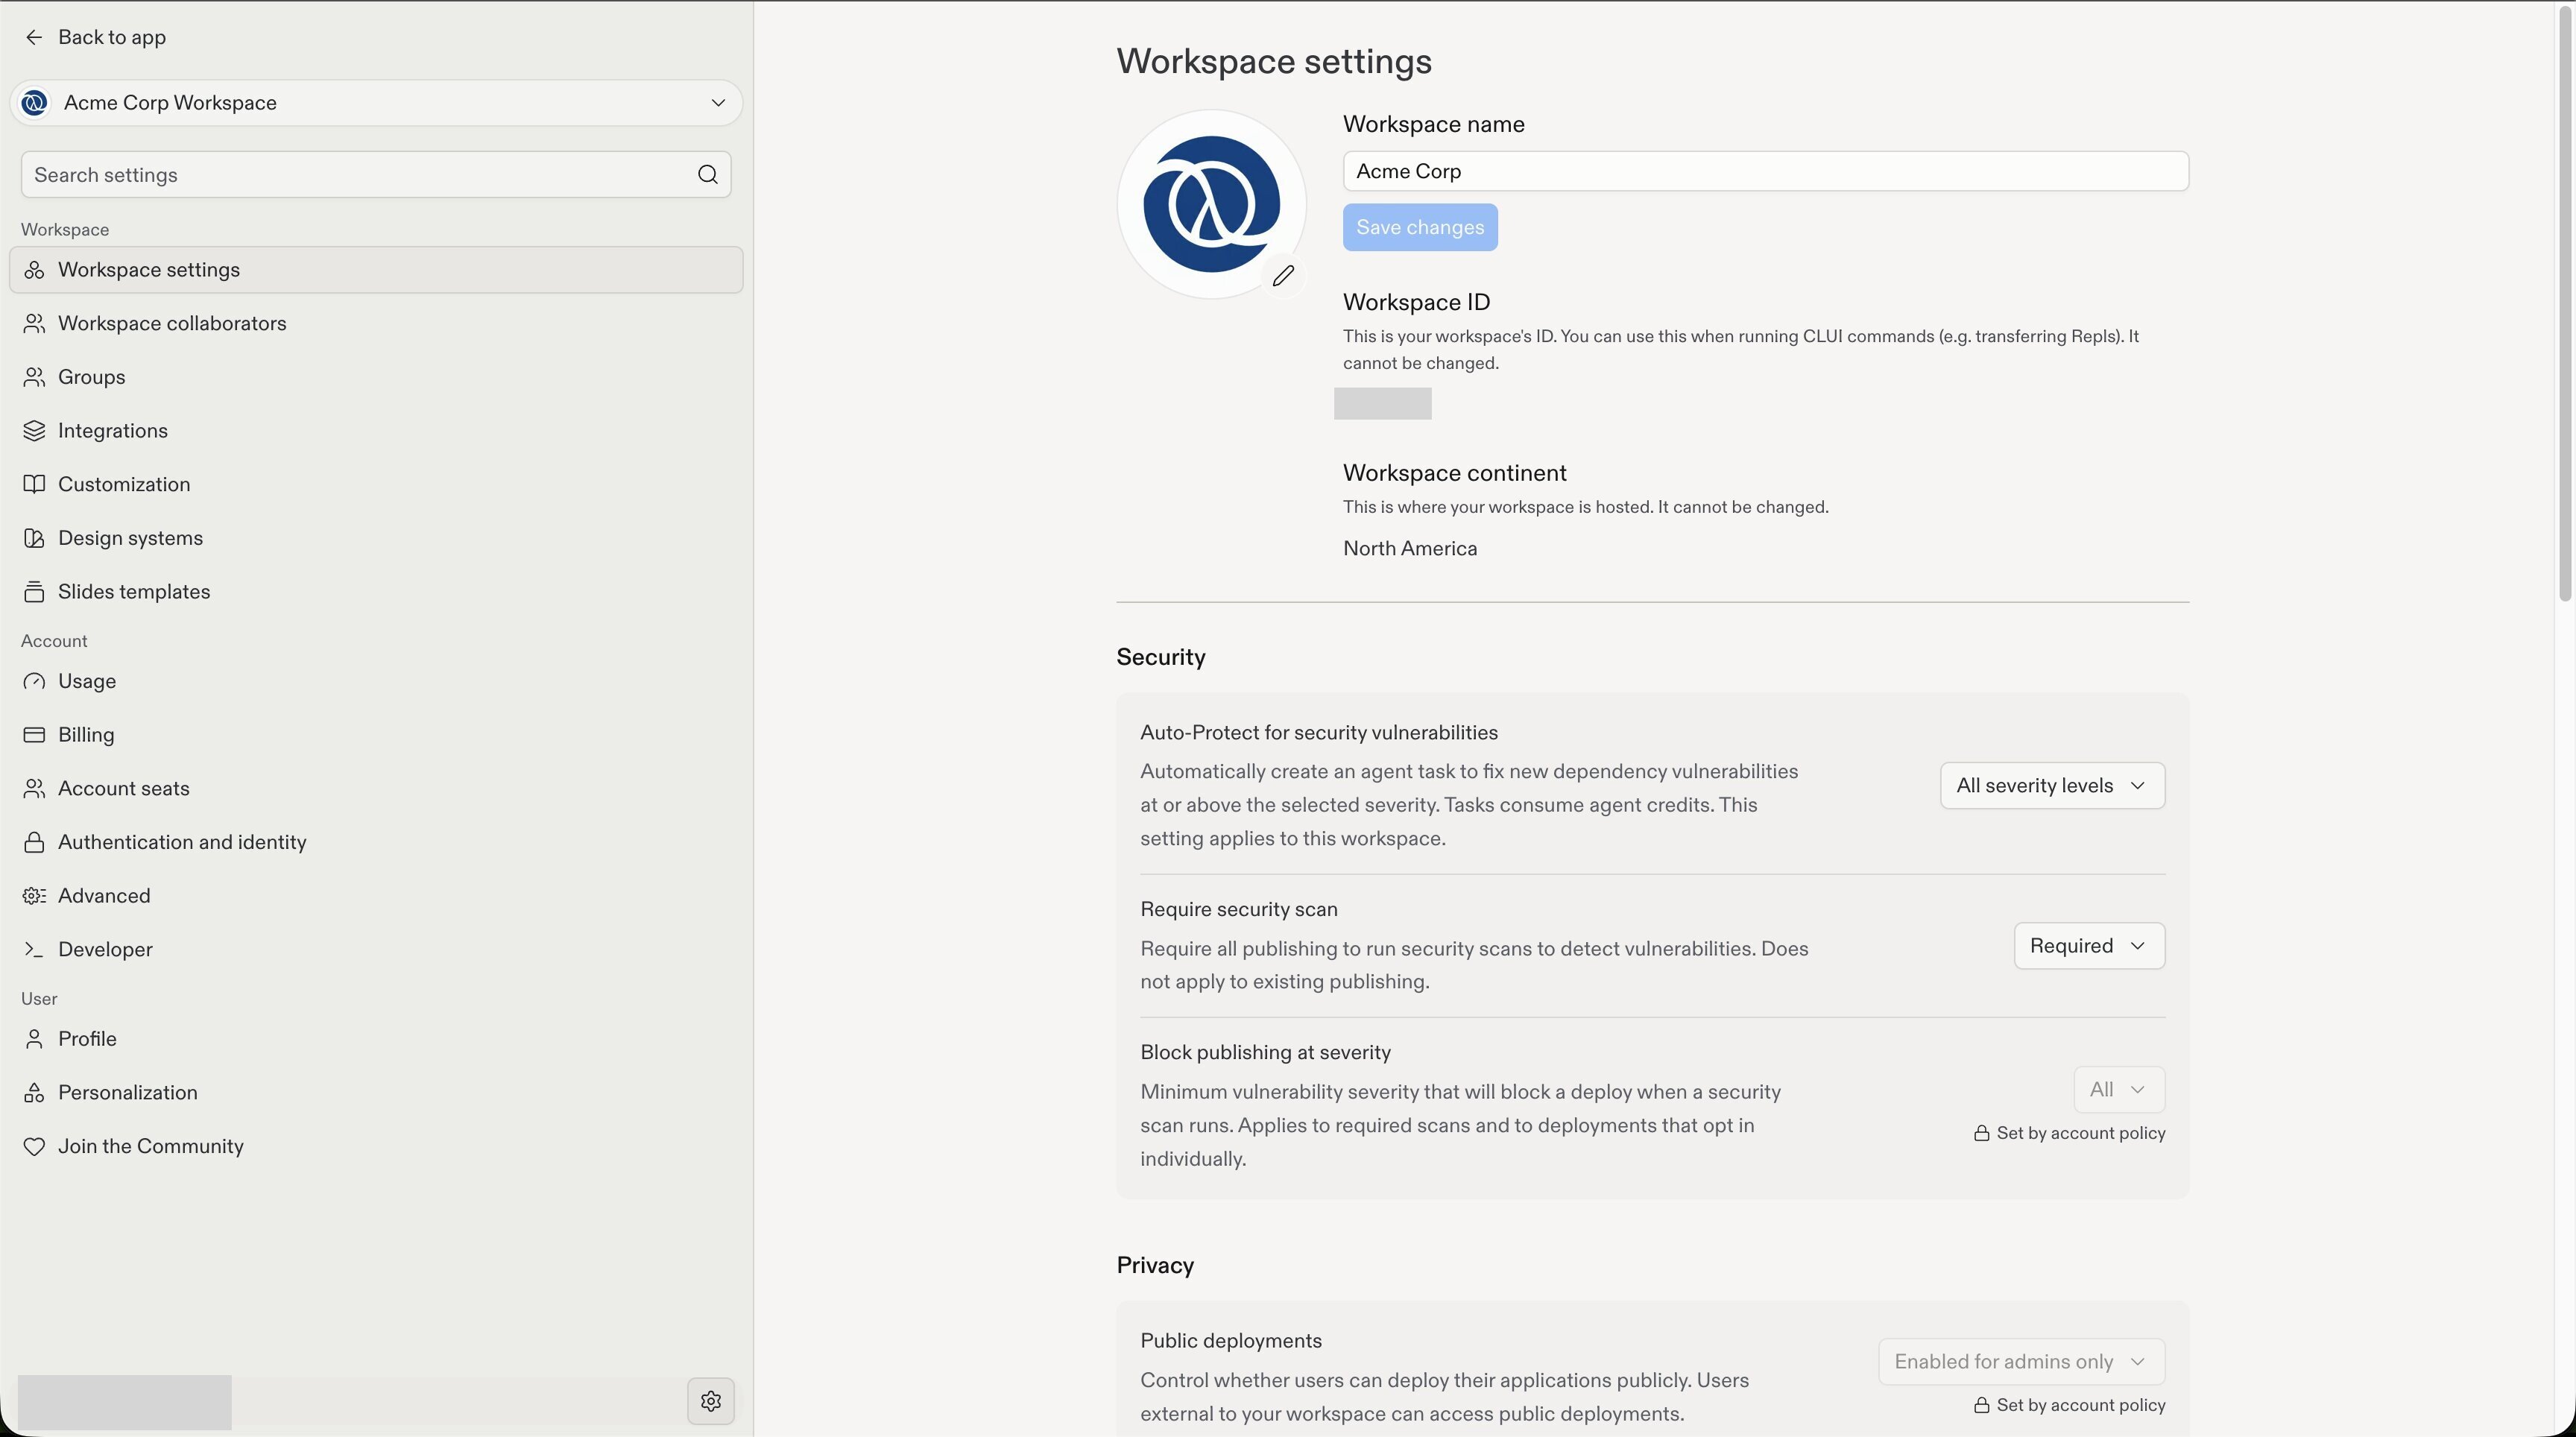Click the Public deployments label
This screenshot has height=1437, width=2576.
point(1231,1341)
